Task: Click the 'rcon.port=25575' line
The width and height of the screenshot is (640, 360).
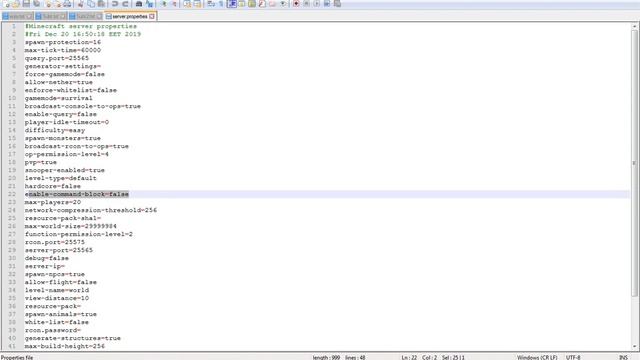Action: 55,242
